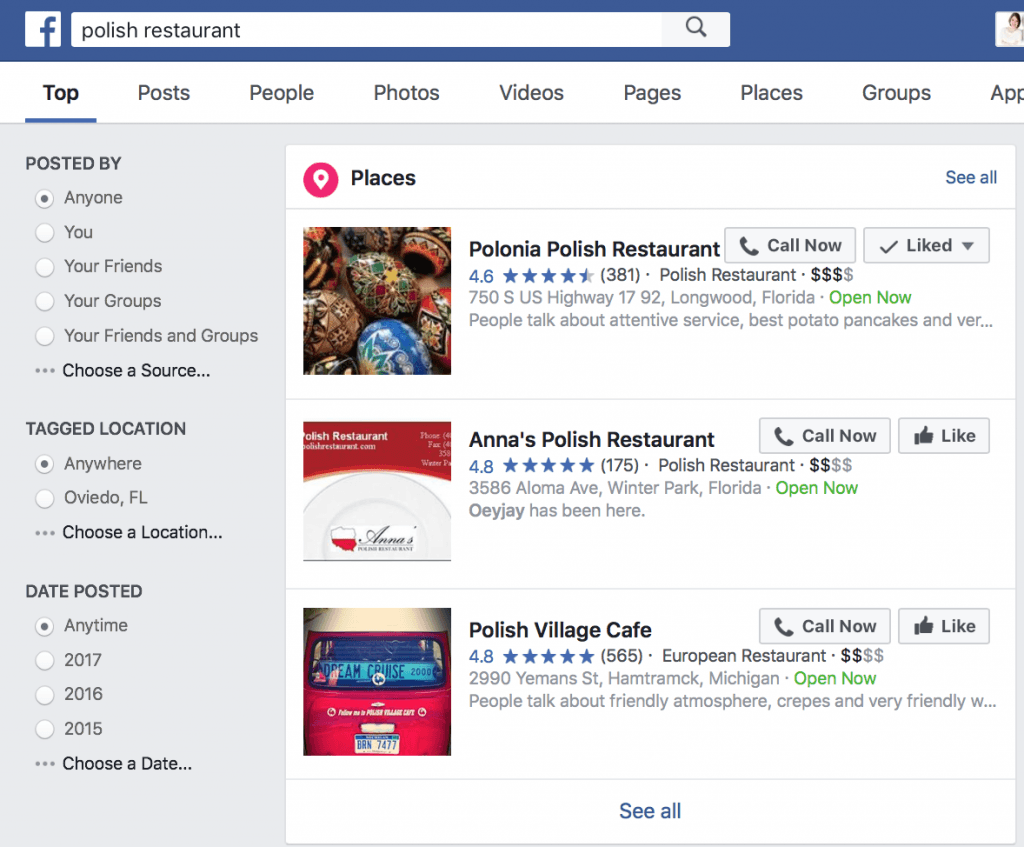
Task: Switch to the Top tab
Action: coord(61,93)
